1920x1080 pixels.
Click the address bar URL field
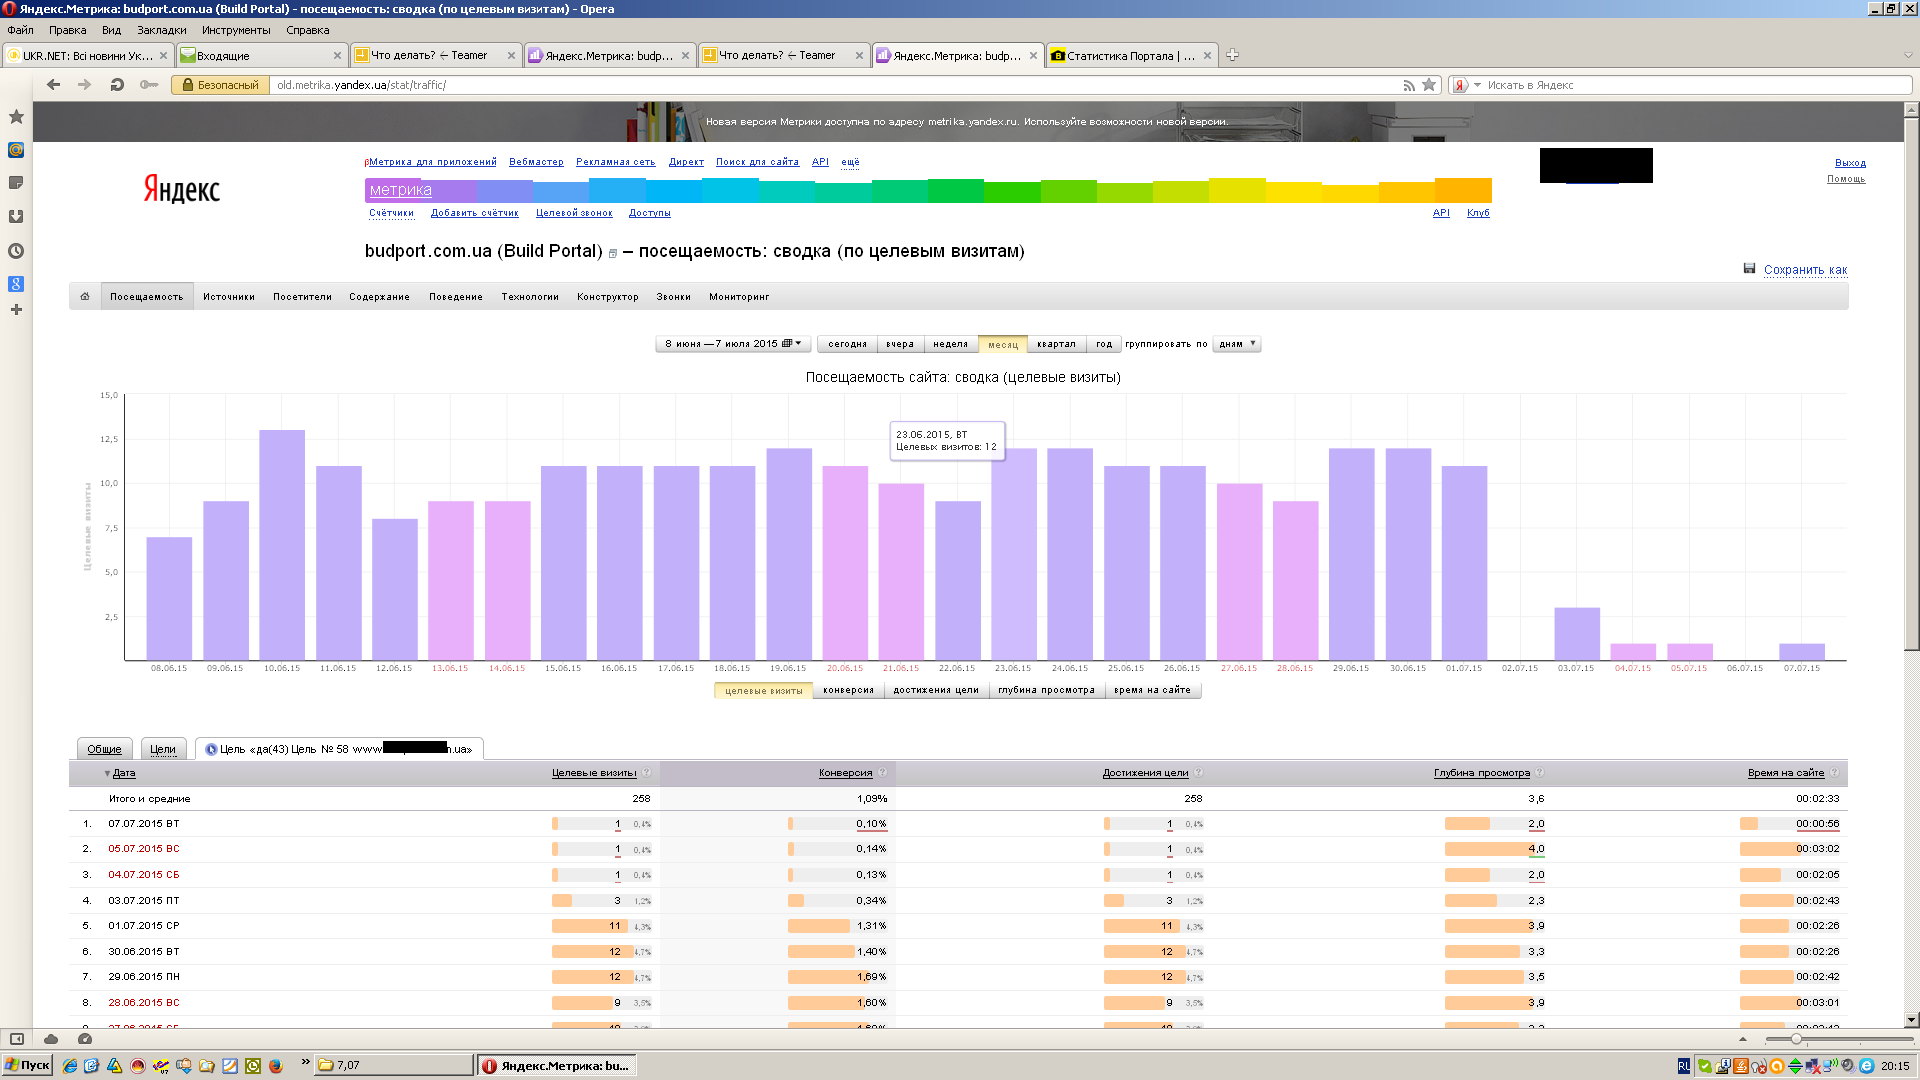pos(835,85)
